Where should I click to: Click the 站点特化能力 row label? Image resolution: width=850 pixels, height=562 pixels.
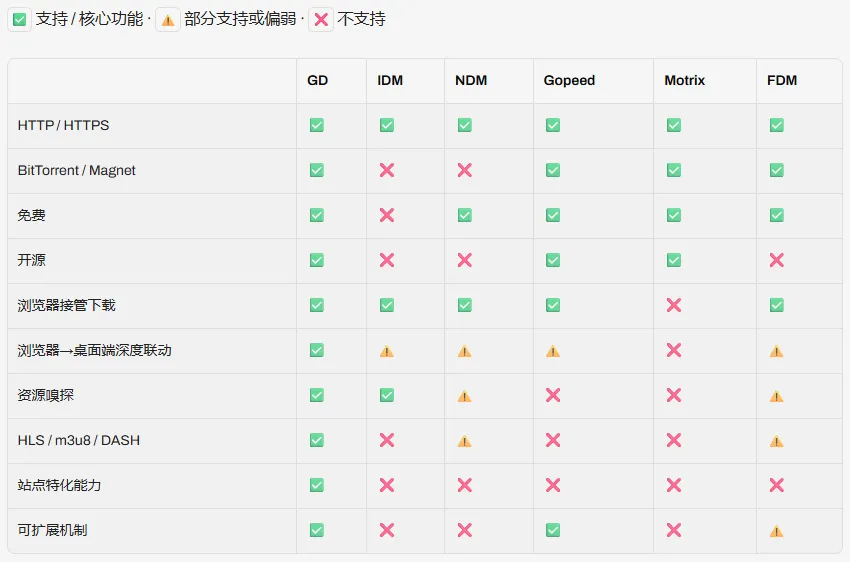tap(59, 485)
